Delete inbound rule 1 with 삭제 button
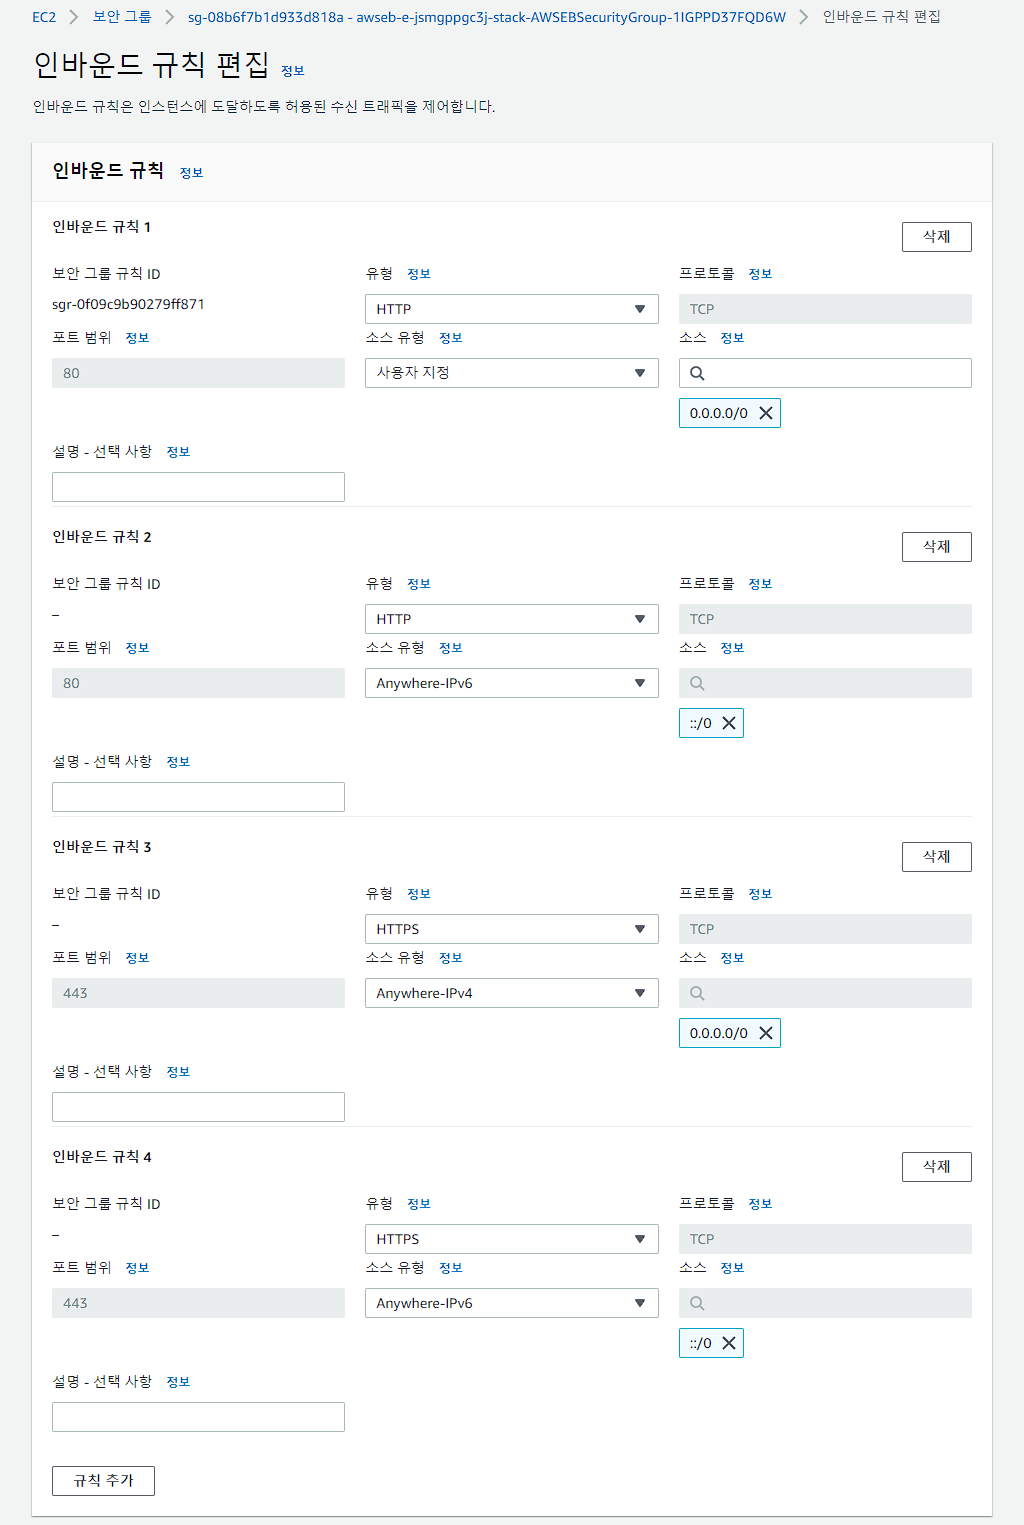This screenshot has width=1024, height=1525. (937, 237)
